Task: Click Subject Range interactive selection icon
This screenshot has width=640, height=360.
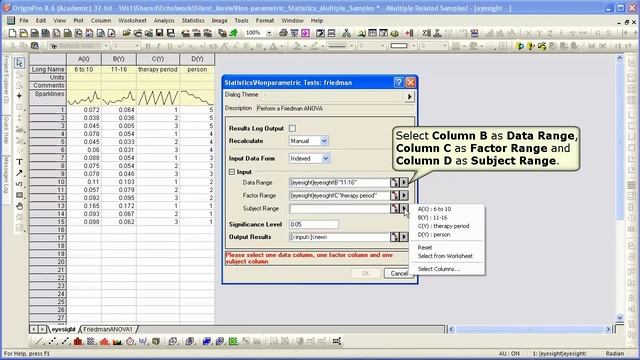Action: (394, 209)
